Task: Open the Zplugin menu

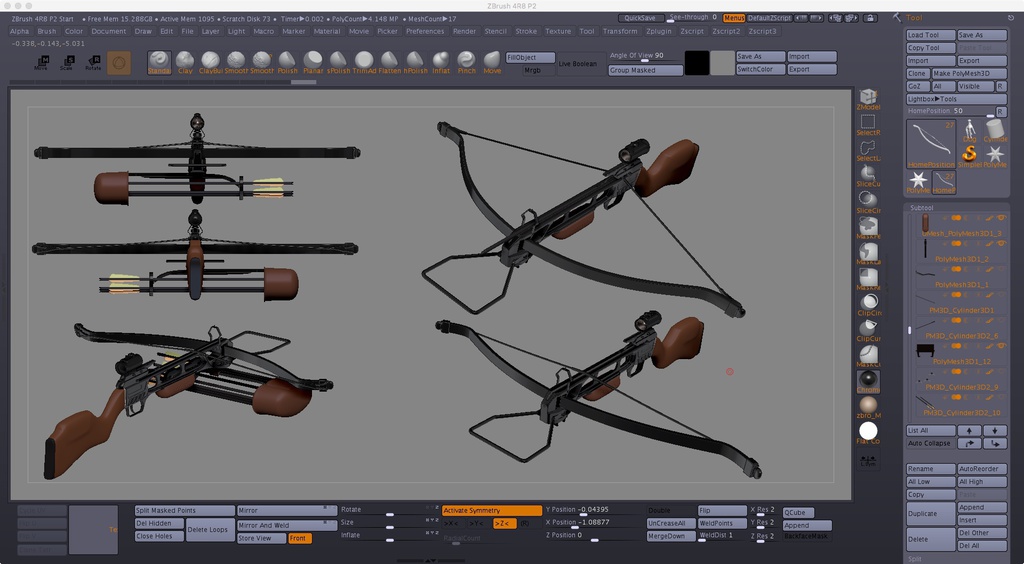Action: (x=658, y=31)
